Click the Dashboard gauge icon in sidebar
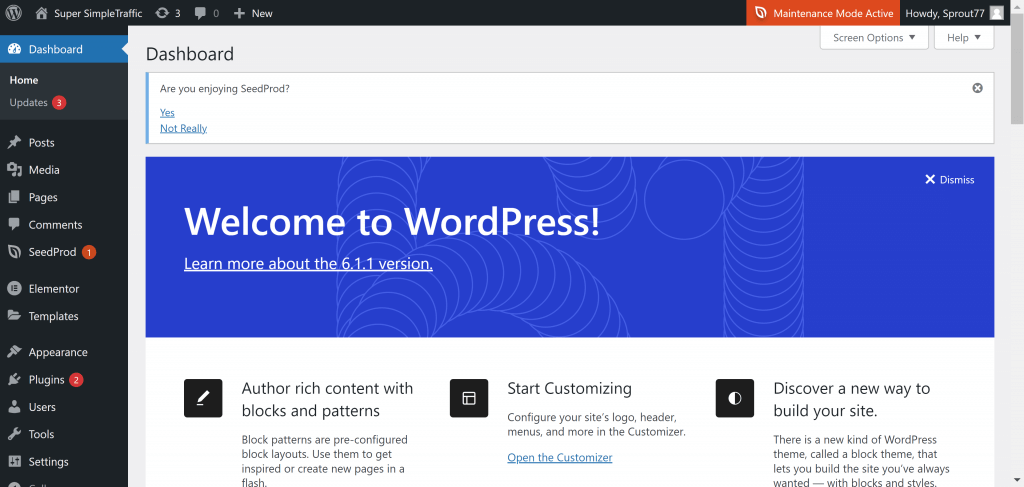1024x487 pixels. coord(14,49)
